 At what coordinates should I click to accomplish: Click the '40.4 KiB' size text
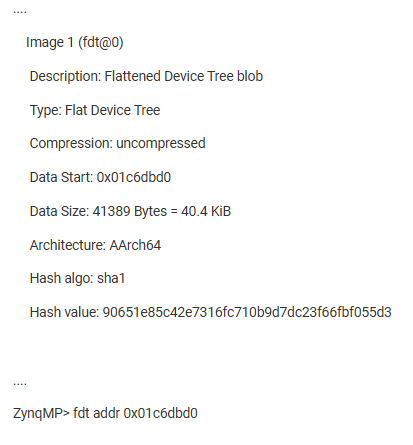tap(206, 211)
